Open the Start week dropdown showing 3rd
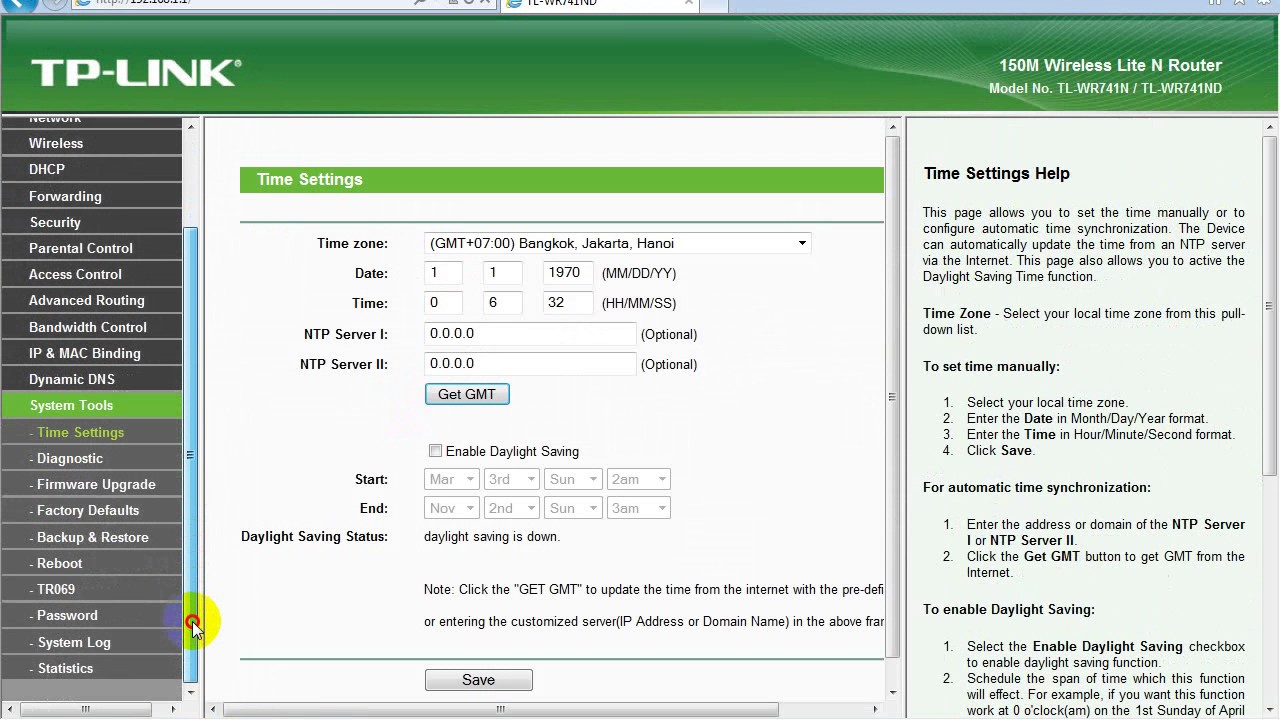1280x720 pixels. click(x=512, y=479)
